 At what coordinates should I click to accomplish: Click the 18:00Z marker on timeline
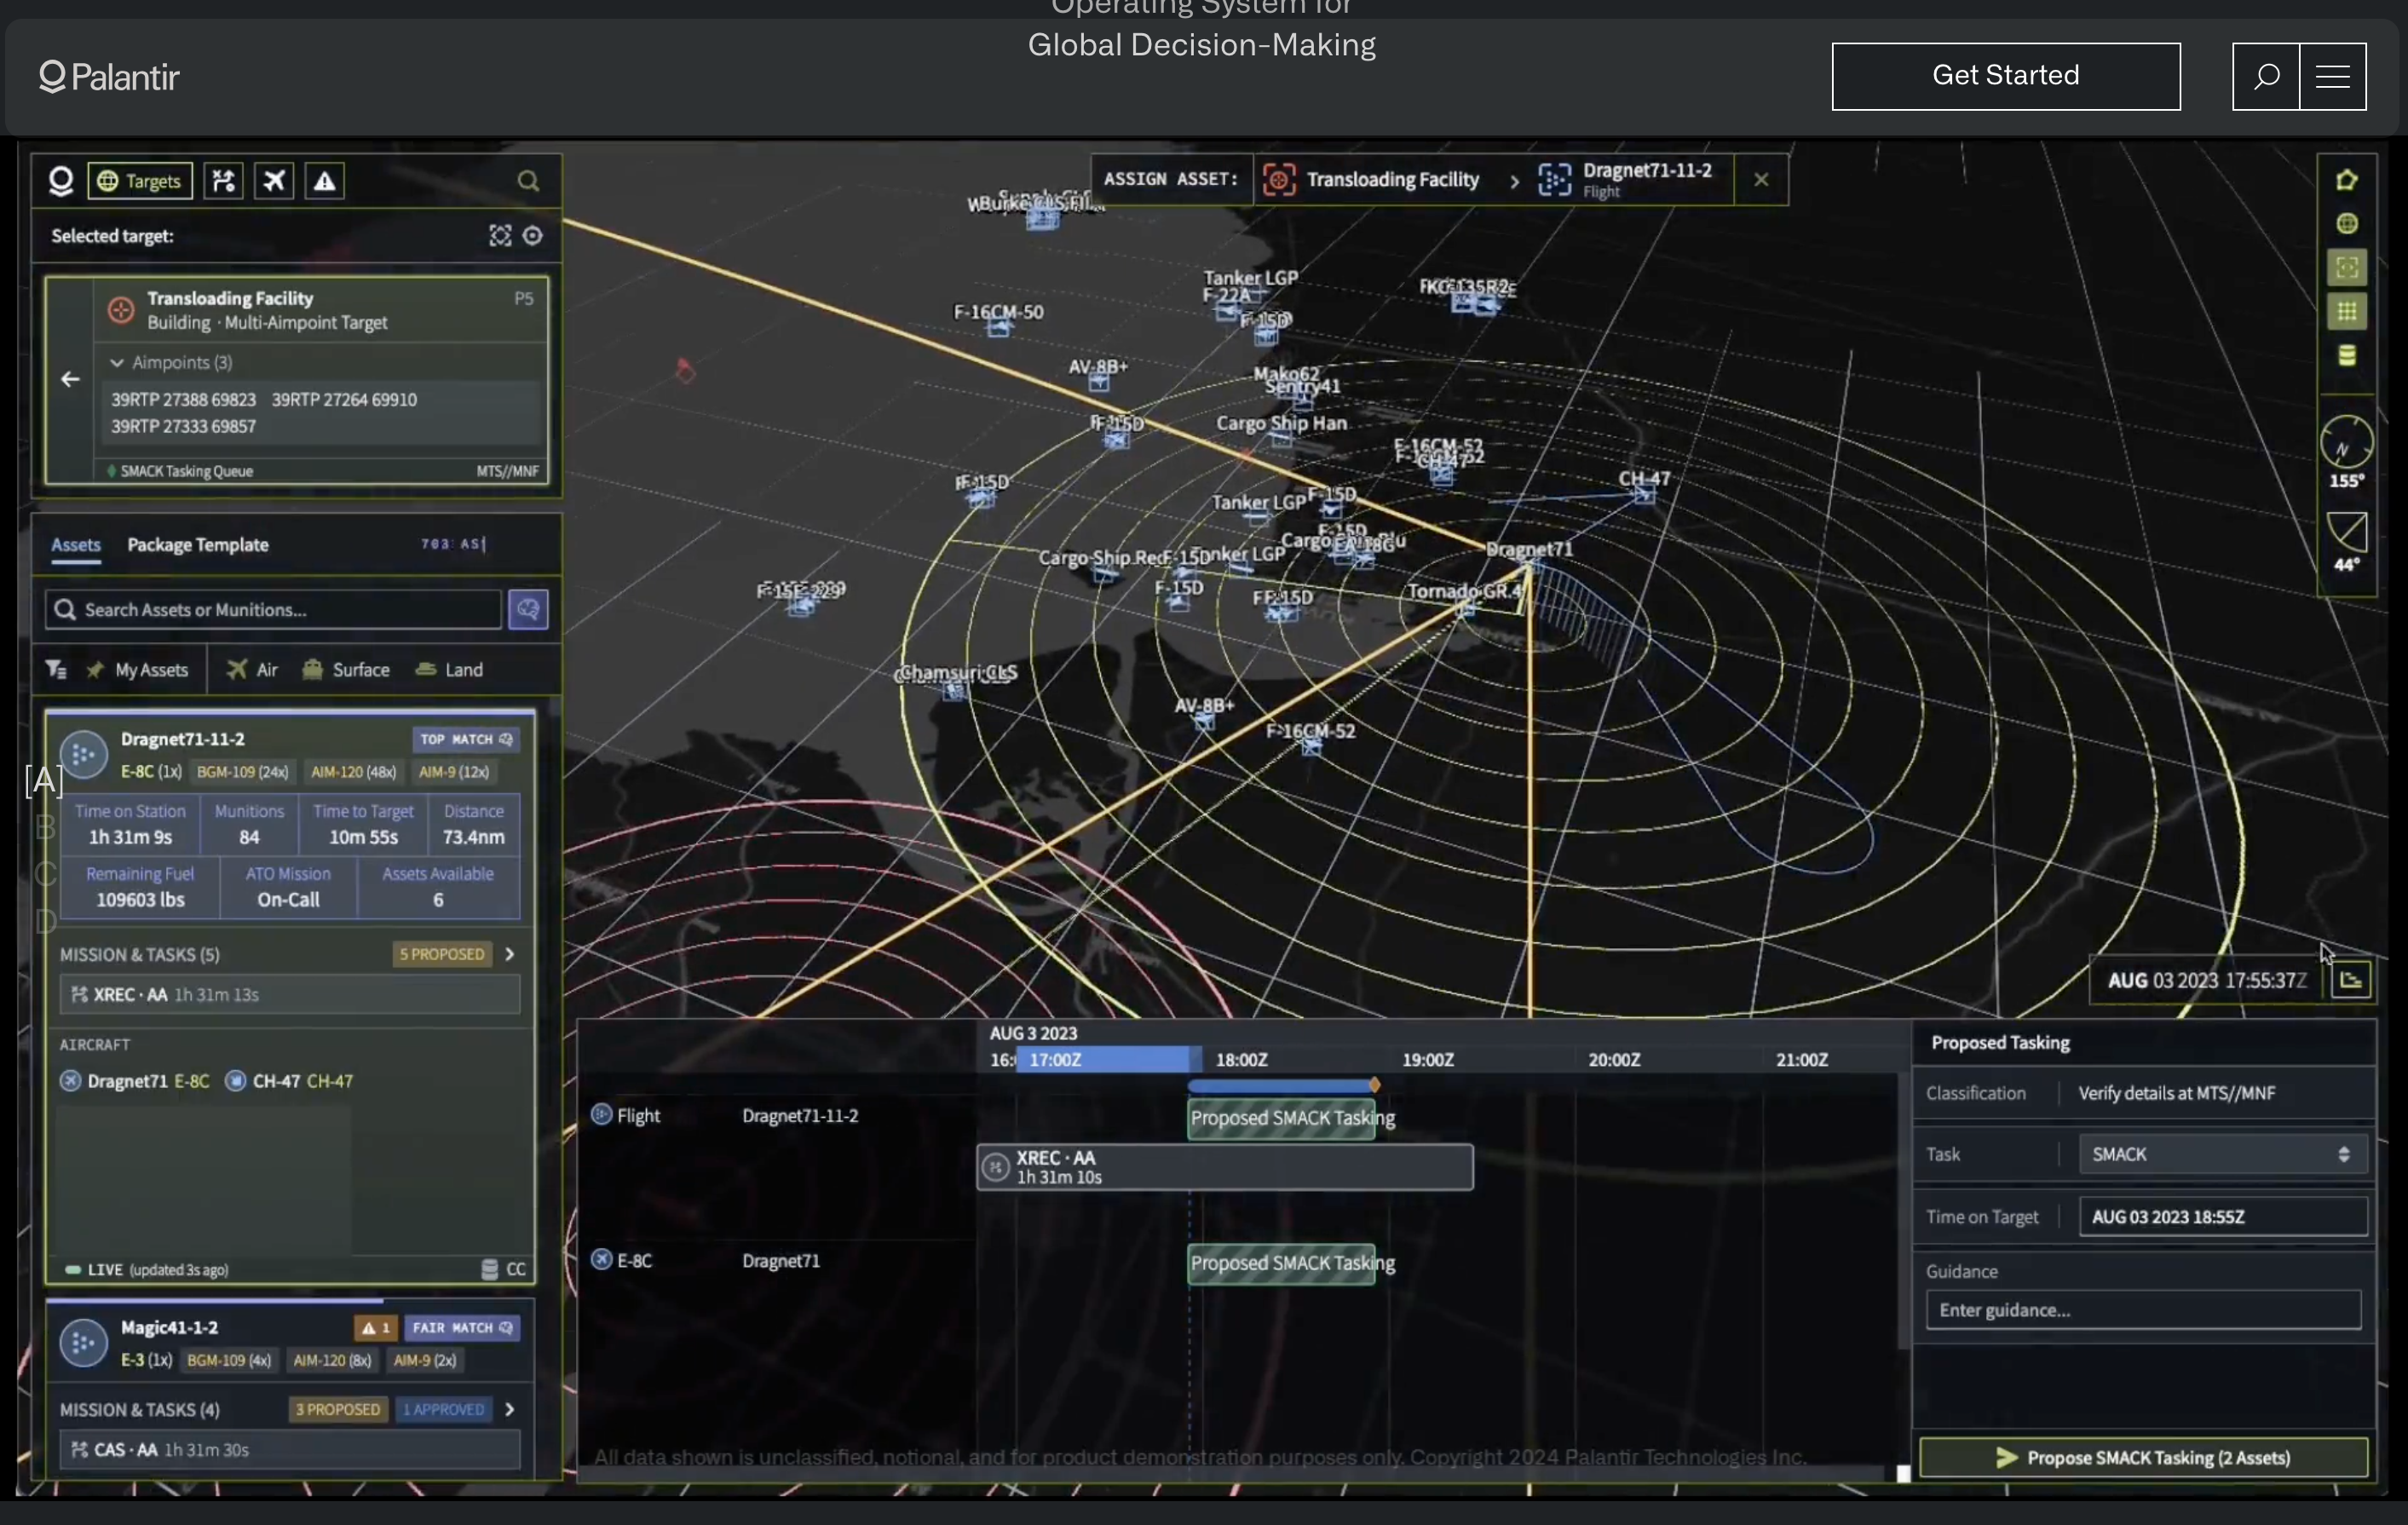pos(1241,1059)
